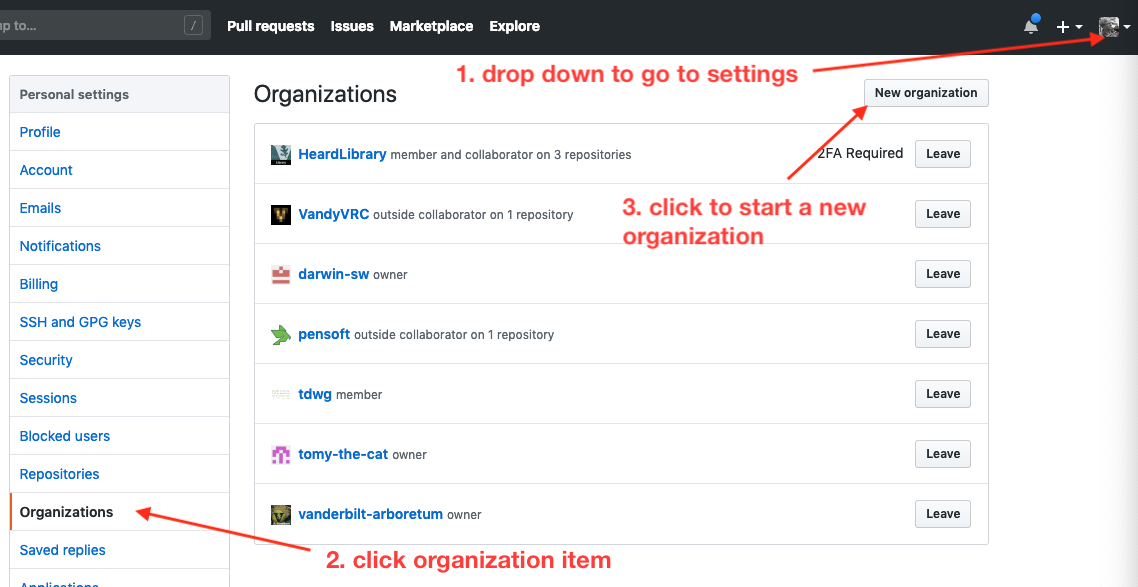Select Notifications in the settings sidebar
Viewport: 1138px width, 587px height.
coord(120,246)
